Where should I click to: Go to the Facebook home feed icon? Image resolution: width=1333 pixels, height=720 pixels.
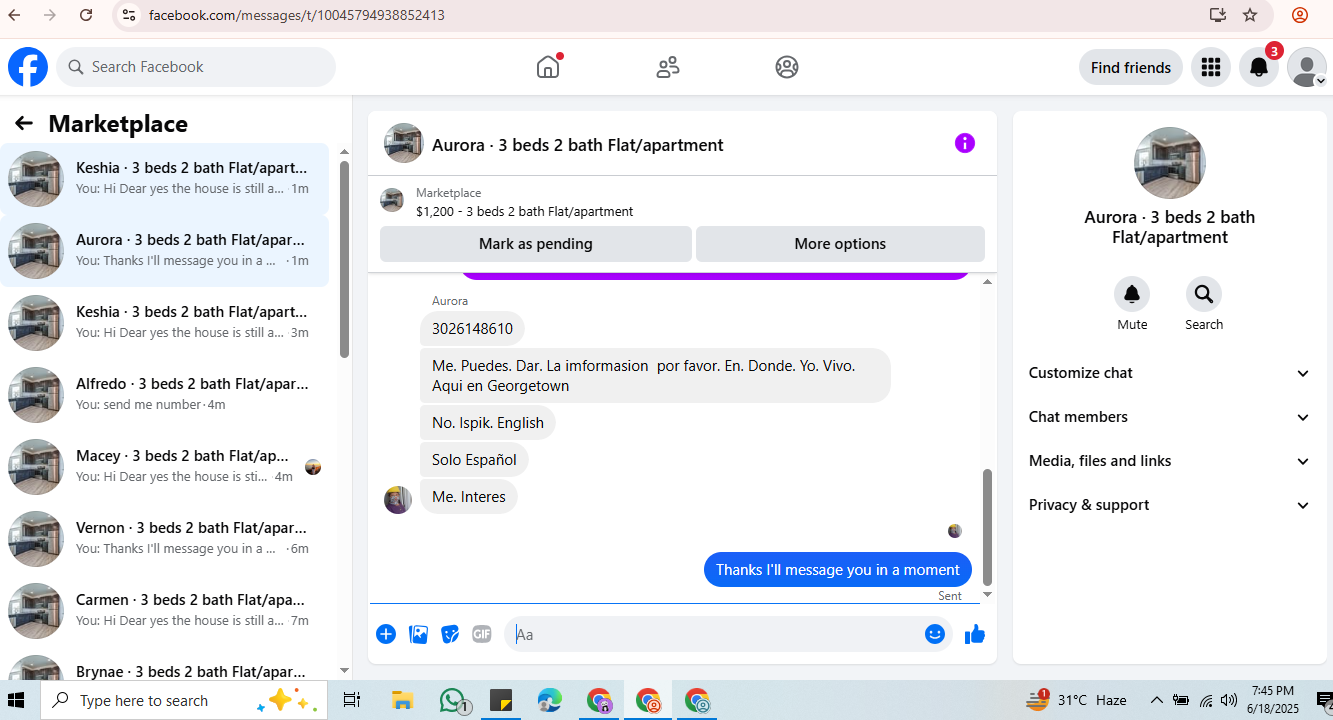coord(548,67)
